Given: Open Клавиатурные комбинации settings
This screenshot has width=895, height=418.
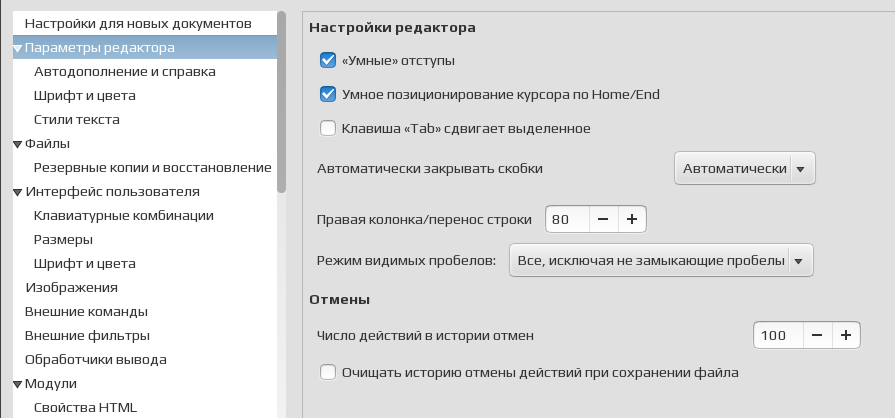Looking at the screenshot, I should coord(124,215).
